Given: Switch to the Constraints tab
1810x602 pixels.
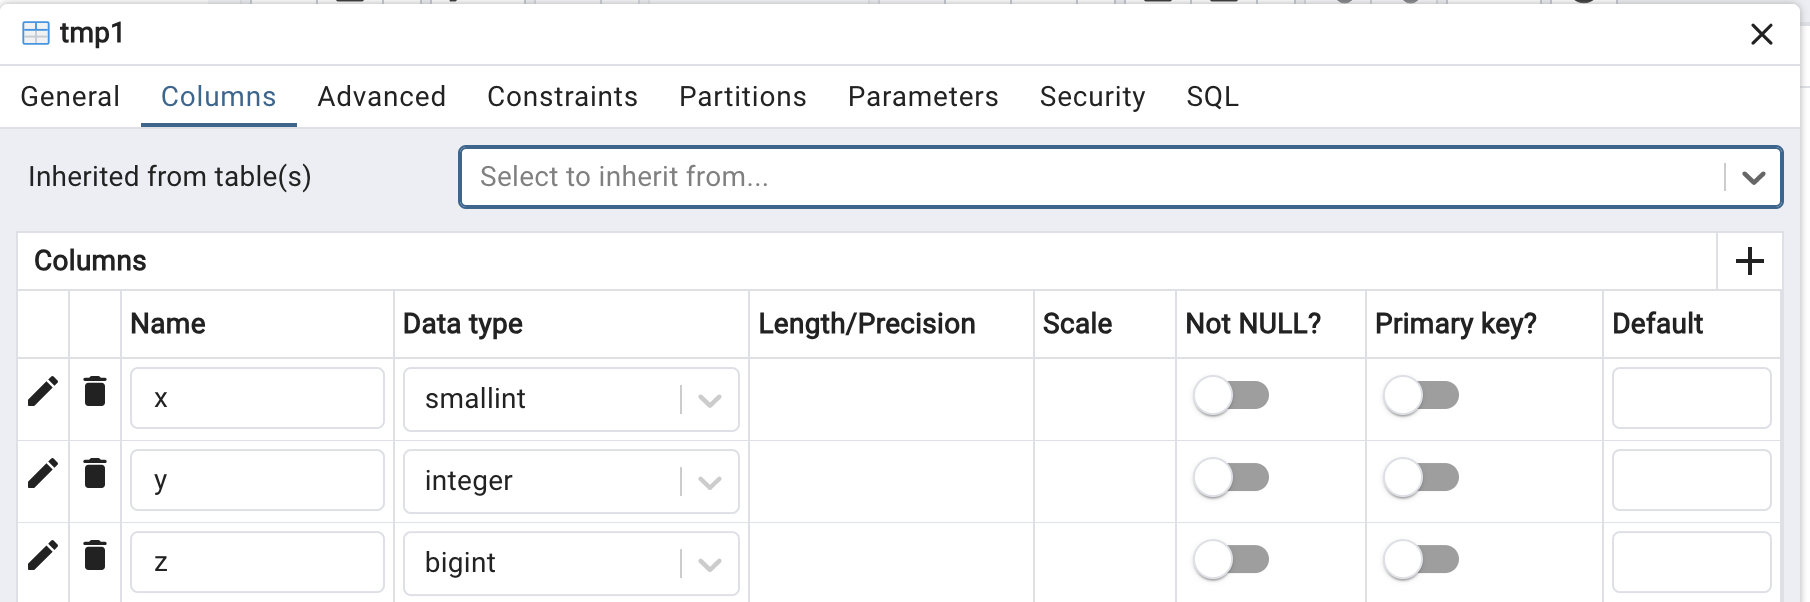Looking at the screenshot, I should click(x=562, y=96).
